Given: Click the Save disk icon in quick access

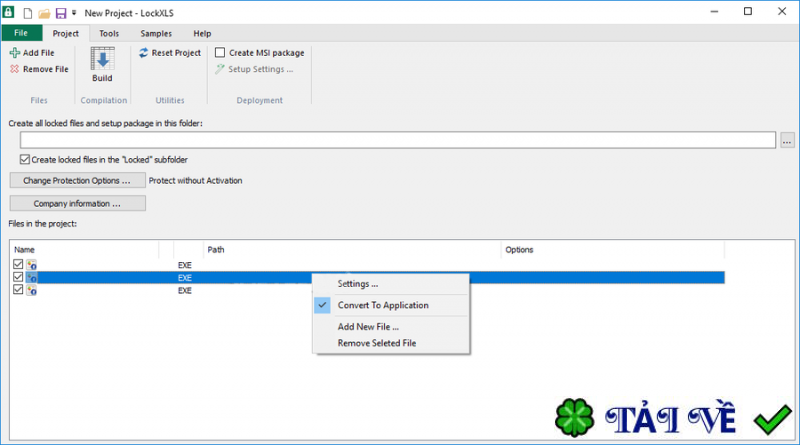Looking at the screenshot, I should 61,13.
